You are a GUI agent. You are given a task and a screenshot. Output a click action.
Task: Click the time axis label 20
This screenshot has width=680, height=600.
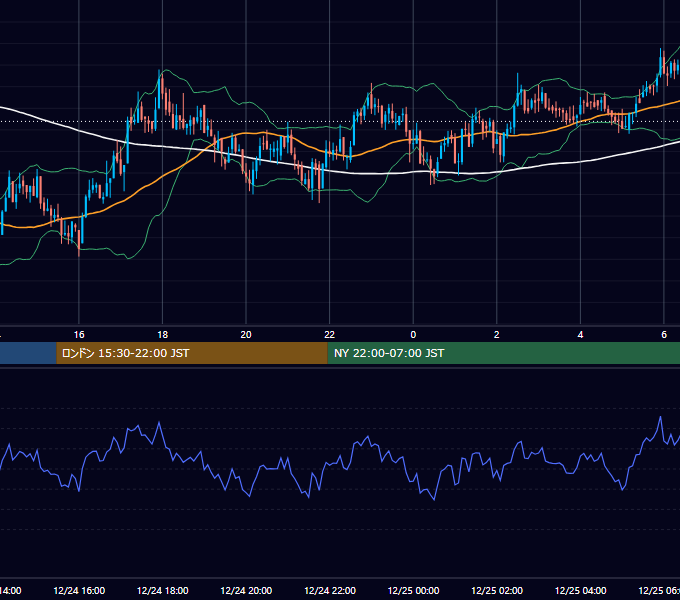click(246, 335)
